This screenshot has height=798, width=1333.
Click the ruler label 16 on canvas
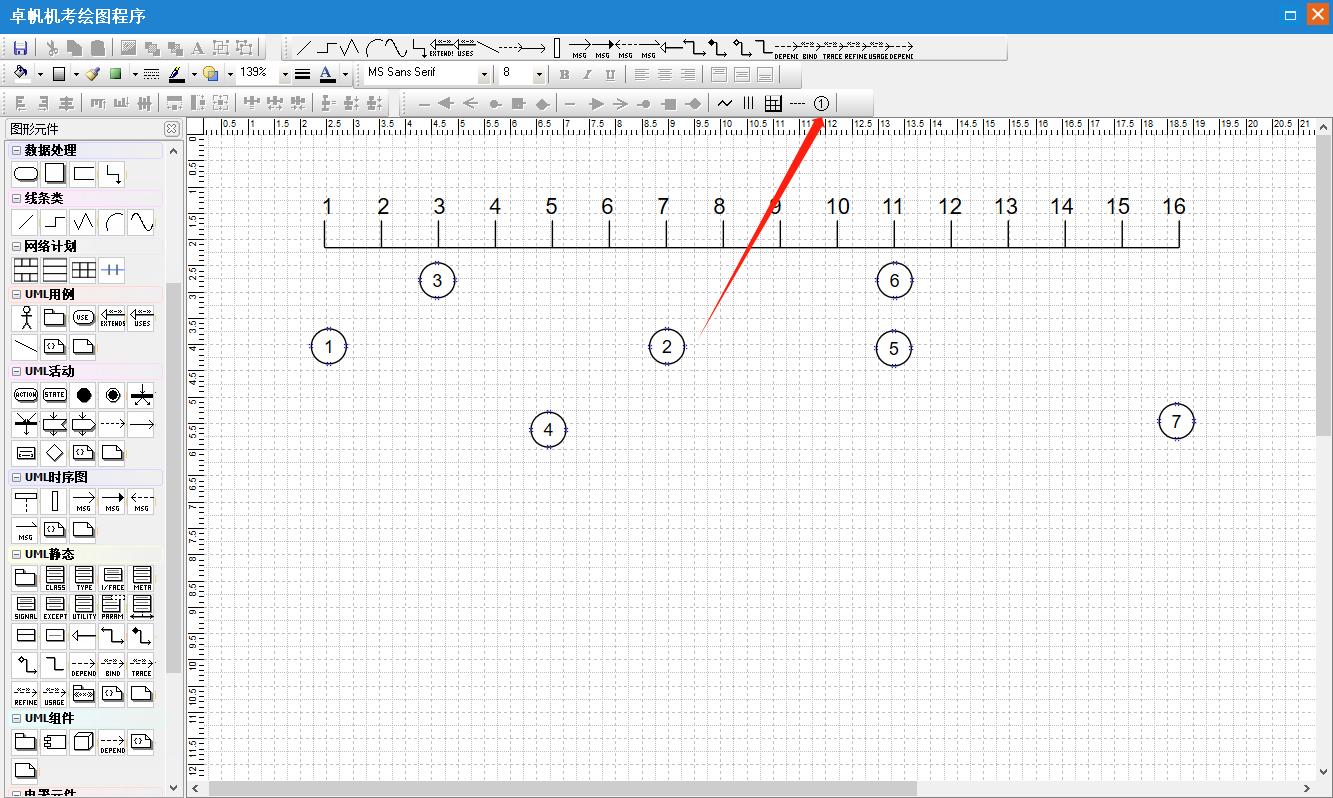pos(1173,206)
